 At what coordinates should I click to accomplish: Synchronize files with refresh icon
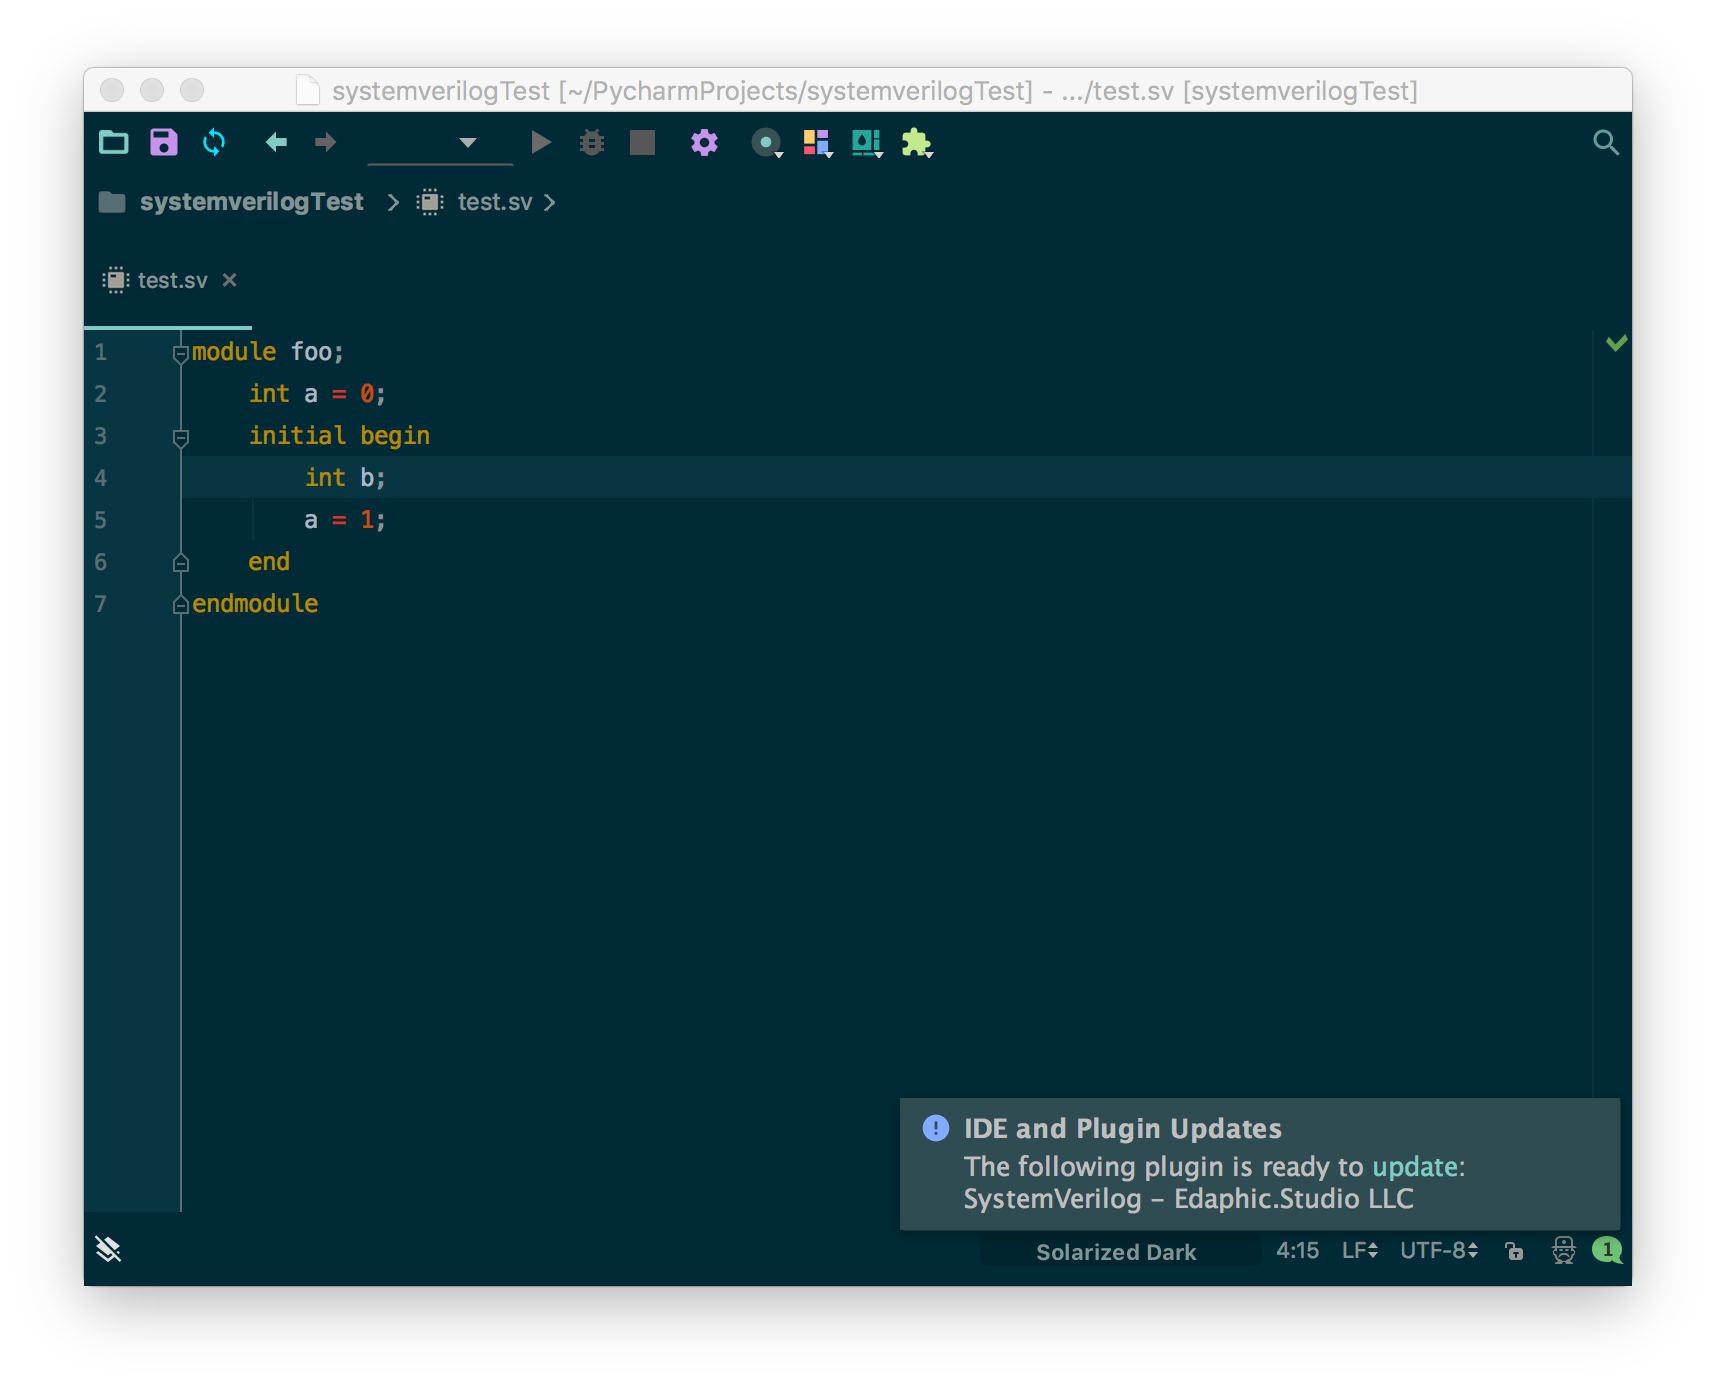coord(214,143)
